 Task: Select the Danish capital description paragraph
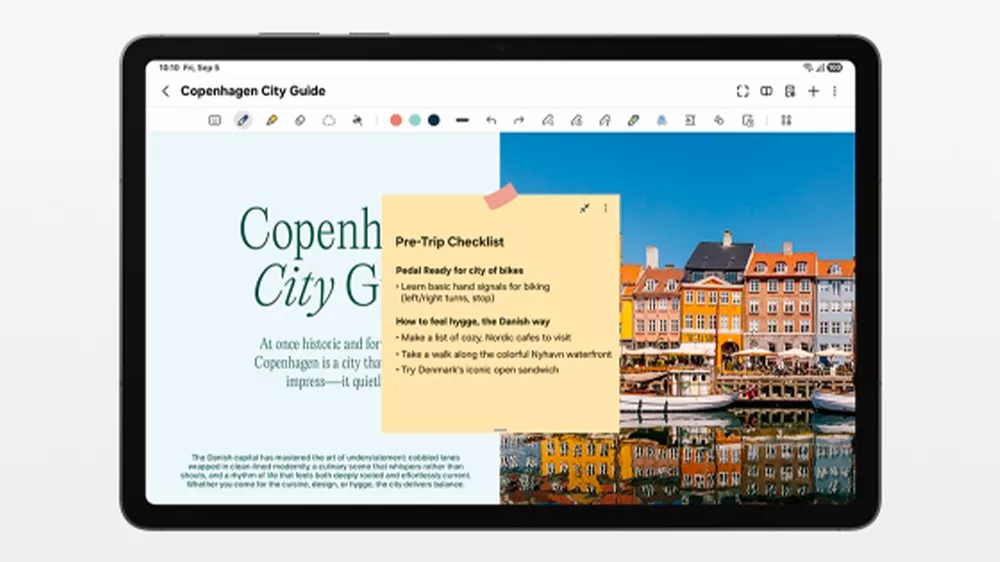pyautogui.click(x=326, y=471)
